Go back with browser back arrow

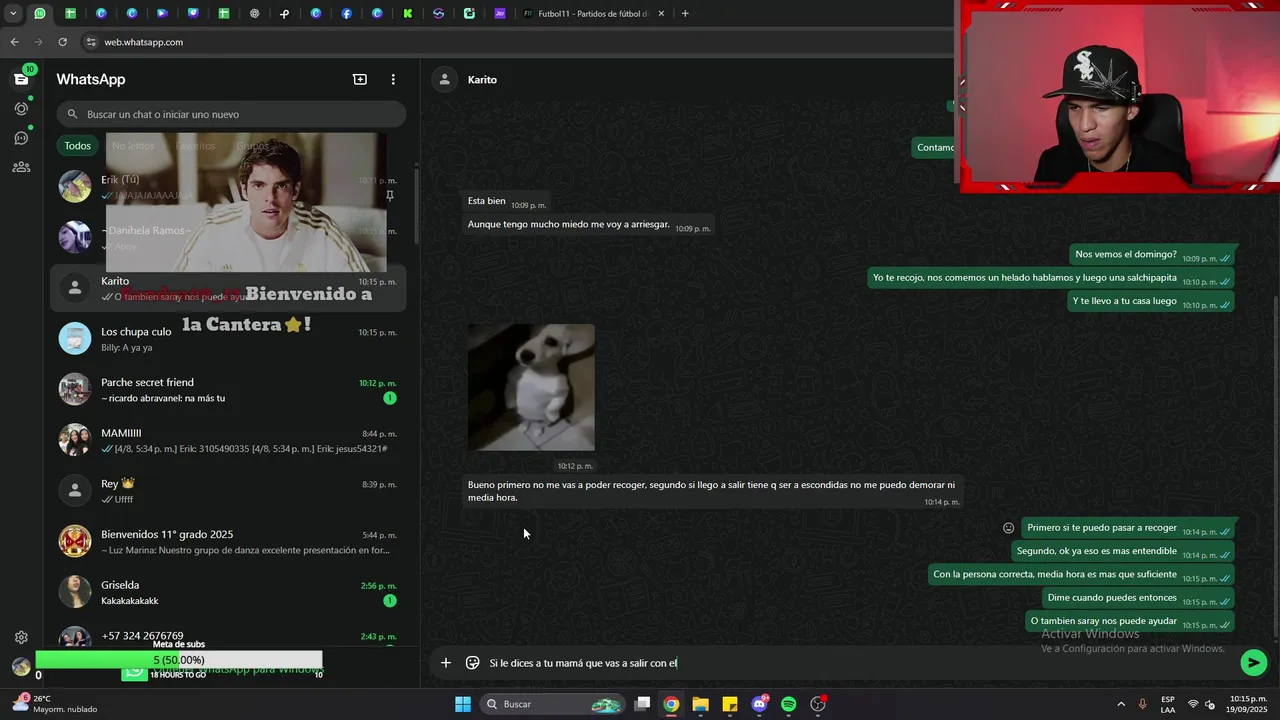[x=14, y=42]
